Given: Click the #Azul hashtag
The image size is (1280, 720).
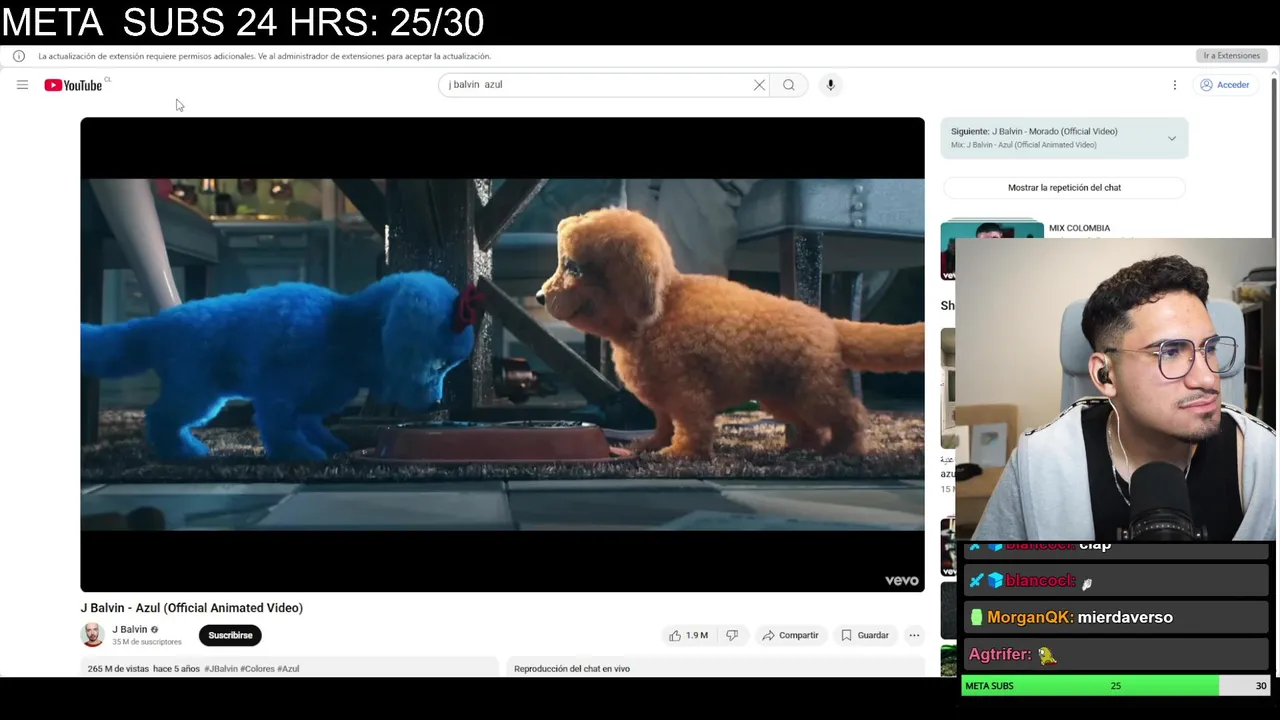Looking at the screenshot, I should point(288,669).
